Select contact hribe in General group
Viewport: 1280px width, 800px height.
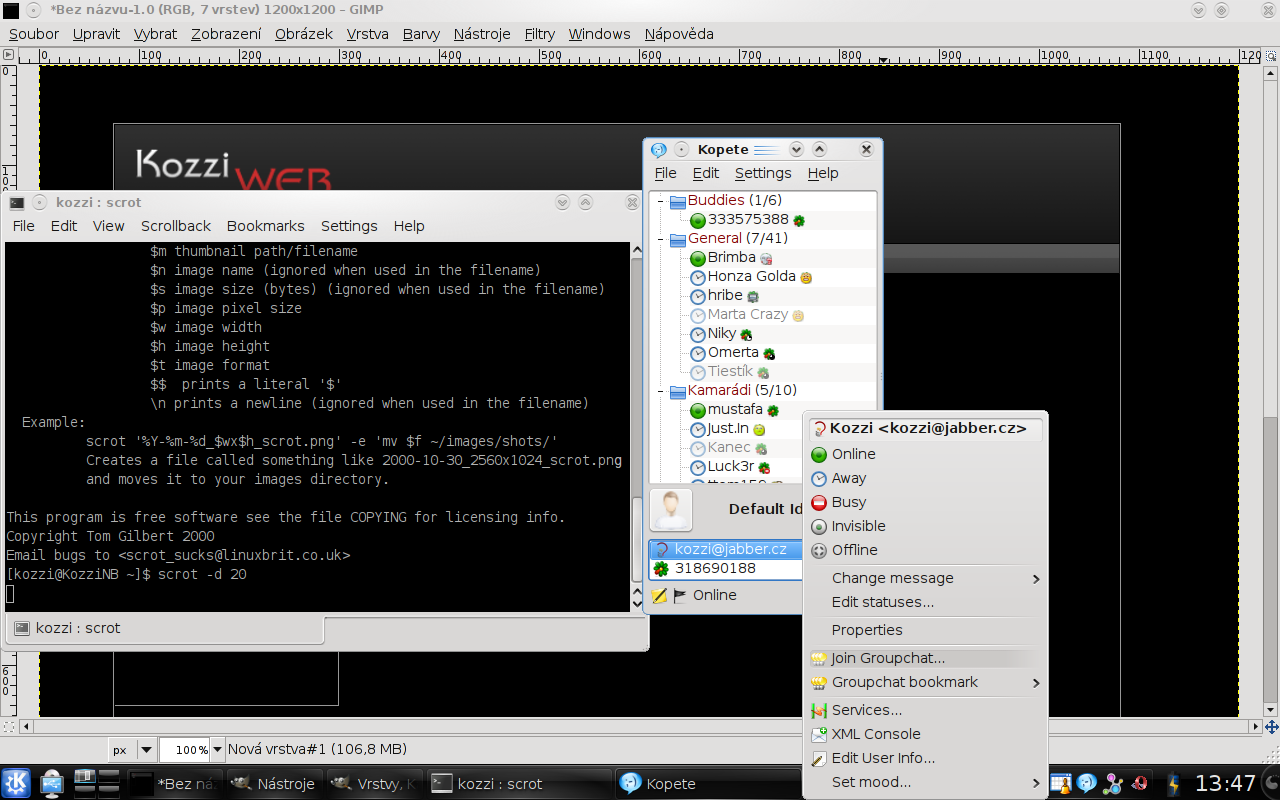point(725,296)
